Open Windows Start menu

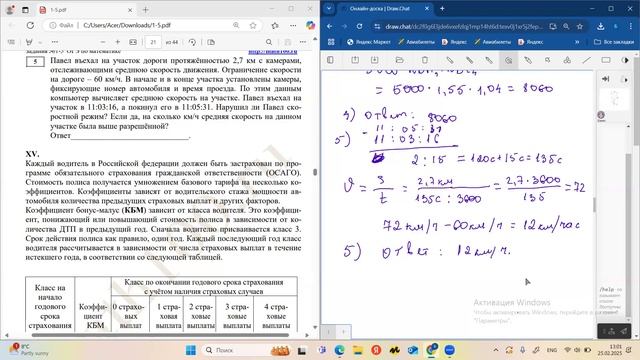pos(191,350)
